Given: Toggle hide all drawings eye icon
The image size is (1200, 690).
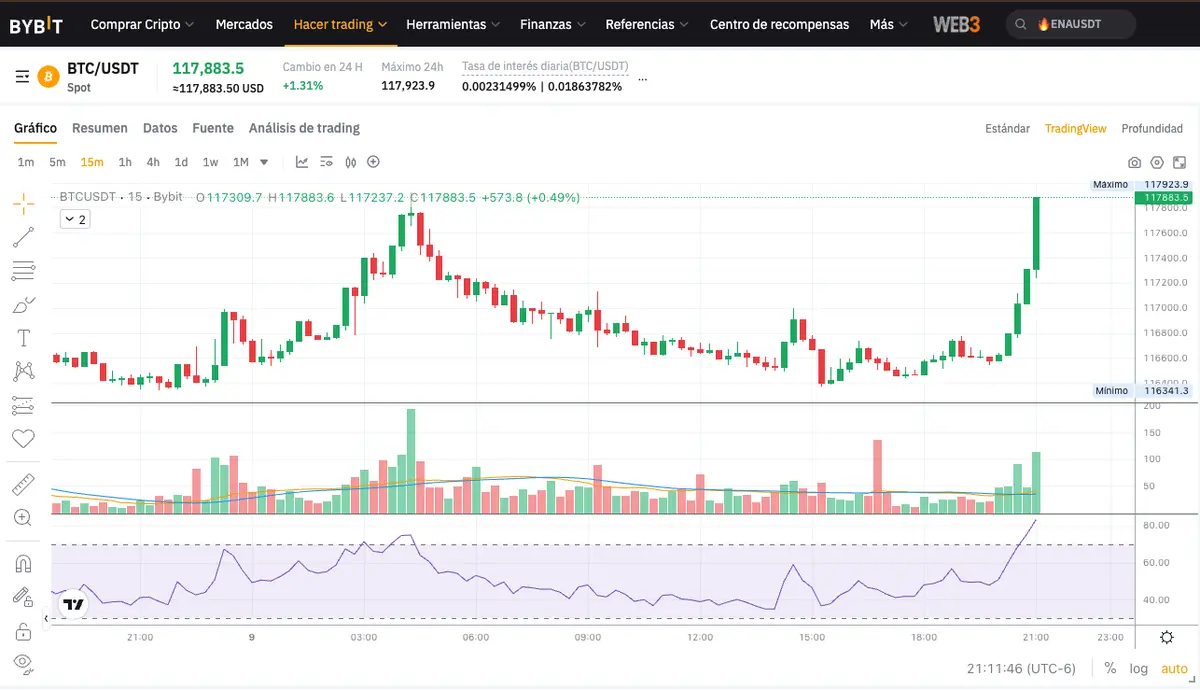Looking at the screenshot, I should (23, 663).
